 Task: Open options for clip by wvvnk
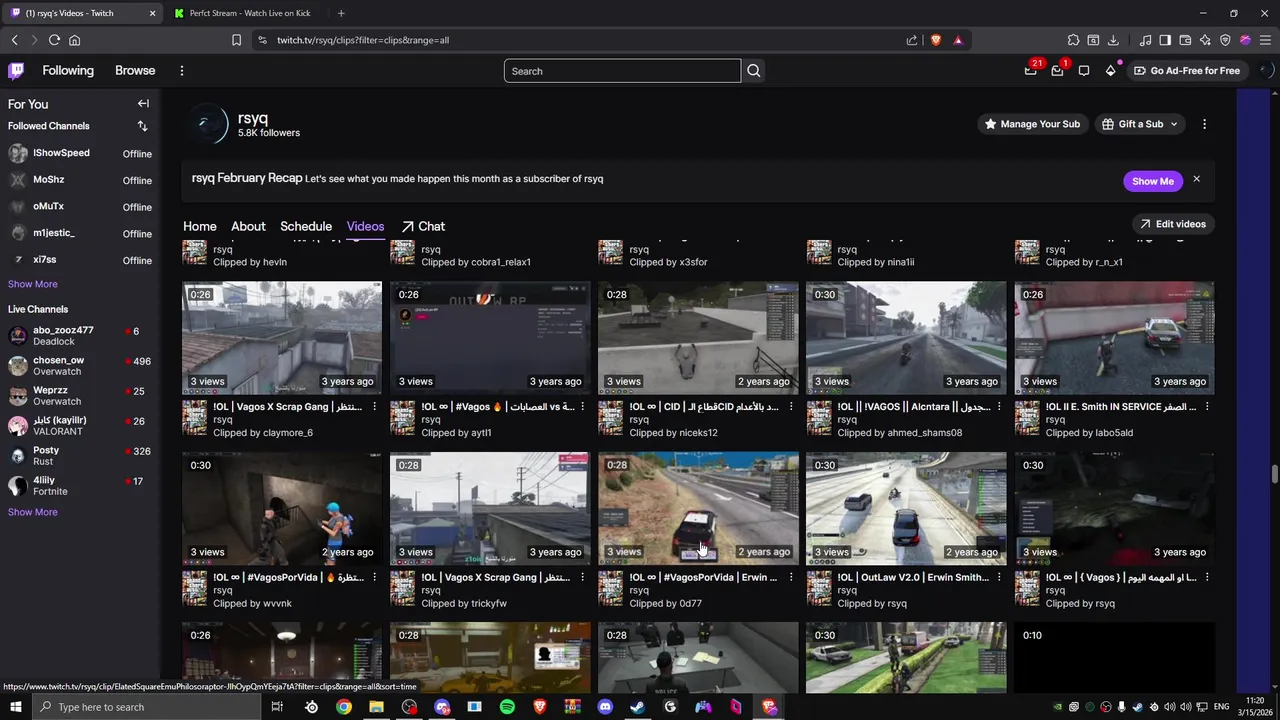375,577
